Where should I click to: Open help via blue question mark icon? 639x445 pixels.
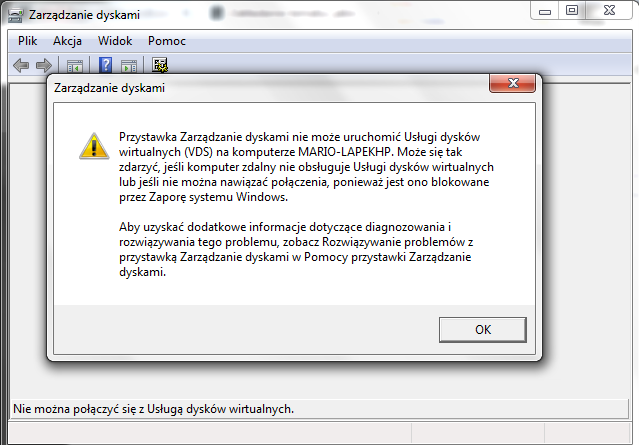click(x=106, y=65)
